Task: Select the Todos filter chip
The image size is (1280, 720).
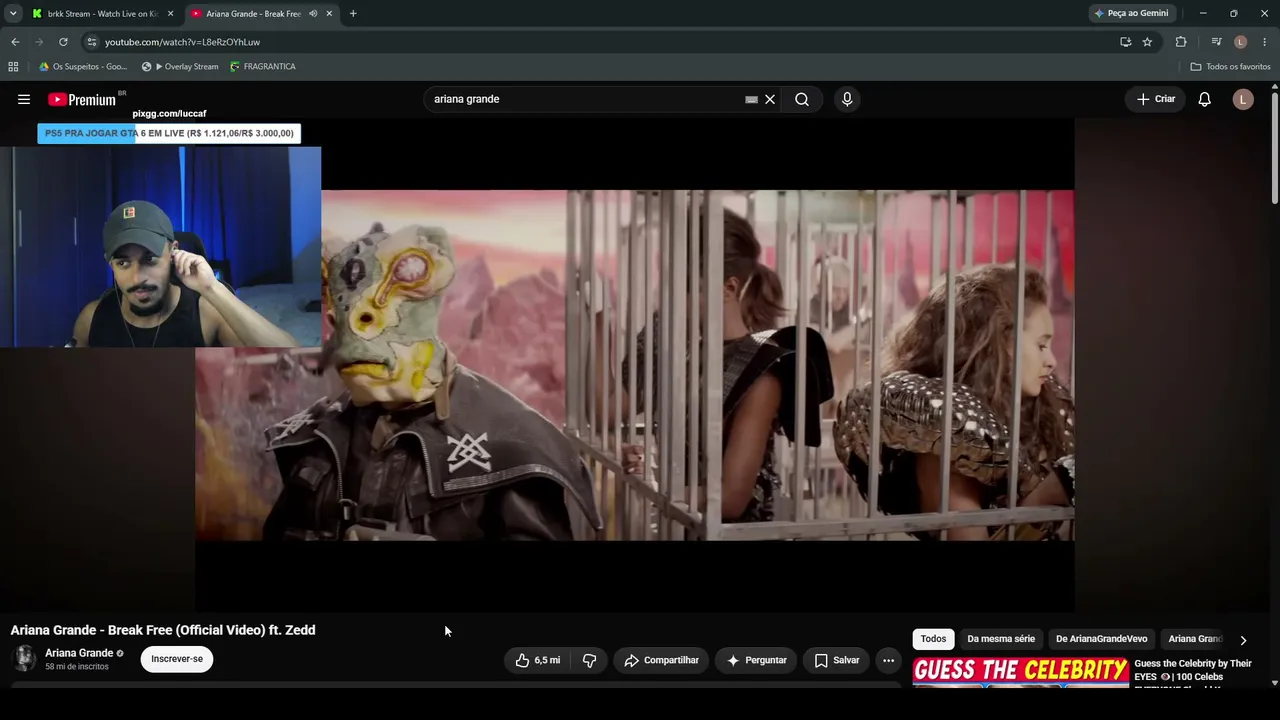Action: click(x=933, y=639)
